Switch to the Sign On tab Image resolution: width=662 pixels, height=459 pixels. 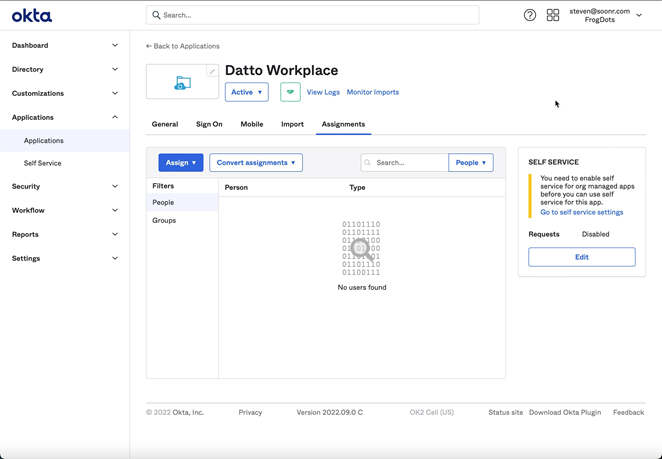[x=209, y=124]
